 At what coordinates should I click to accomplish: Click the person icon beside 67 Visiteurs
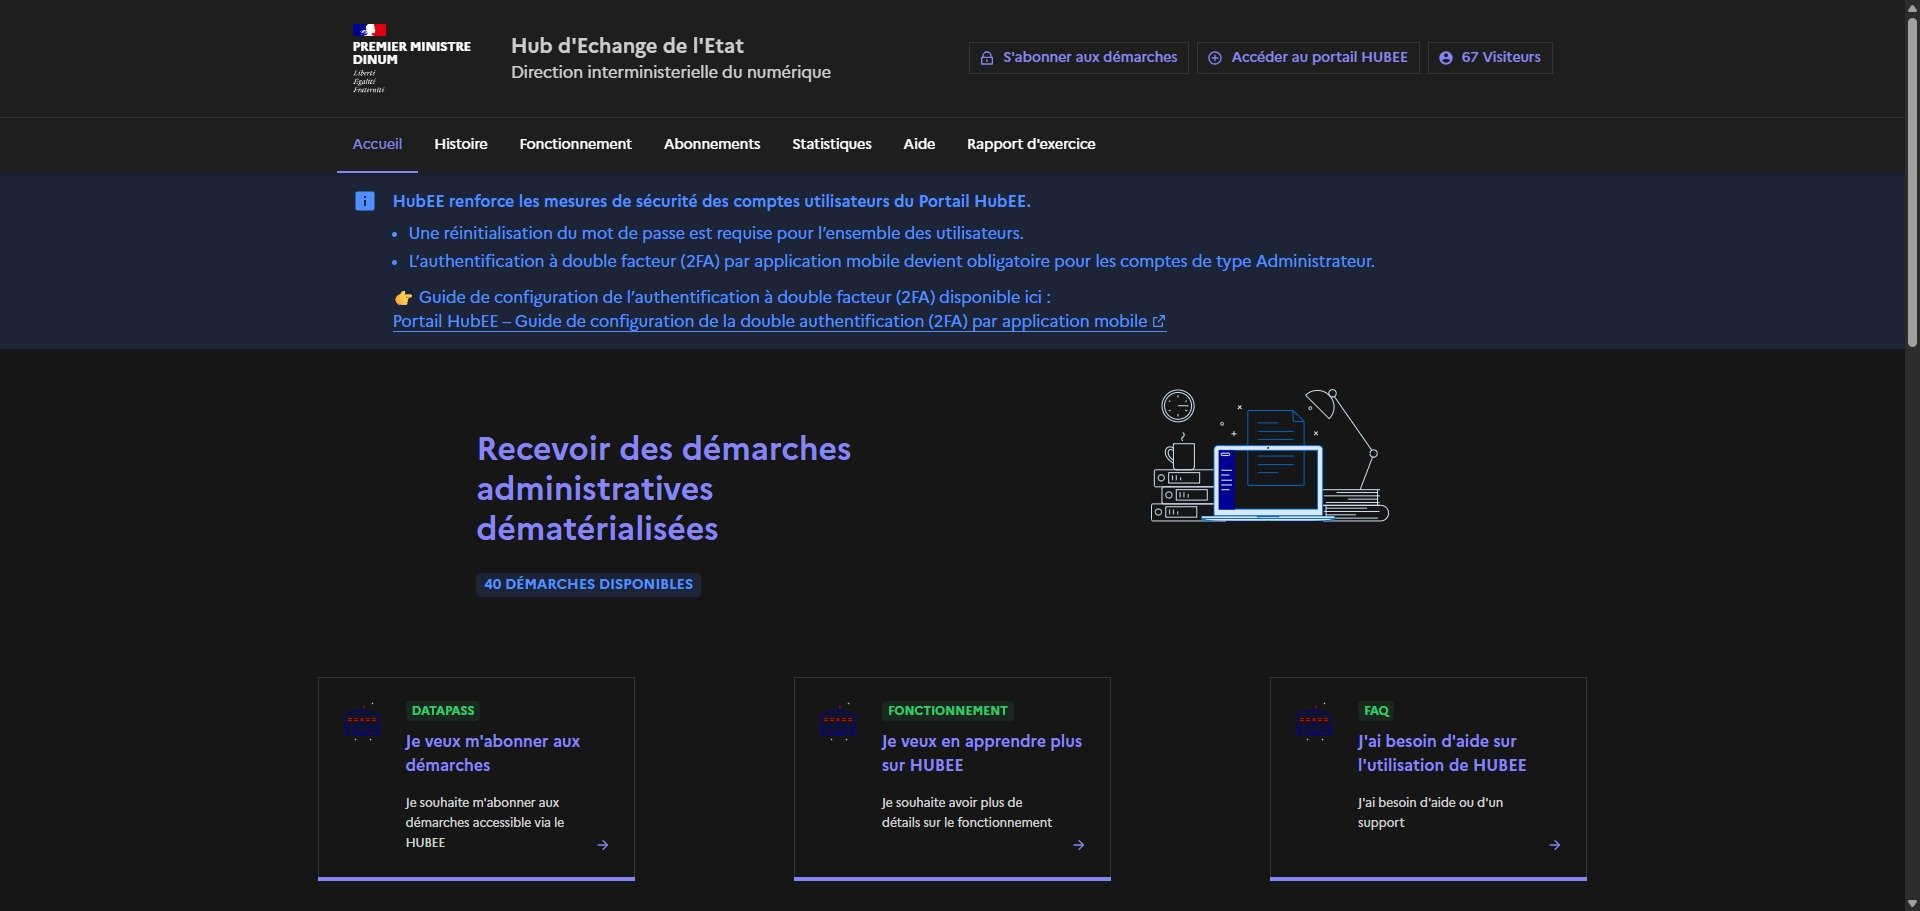[1446, 57]
